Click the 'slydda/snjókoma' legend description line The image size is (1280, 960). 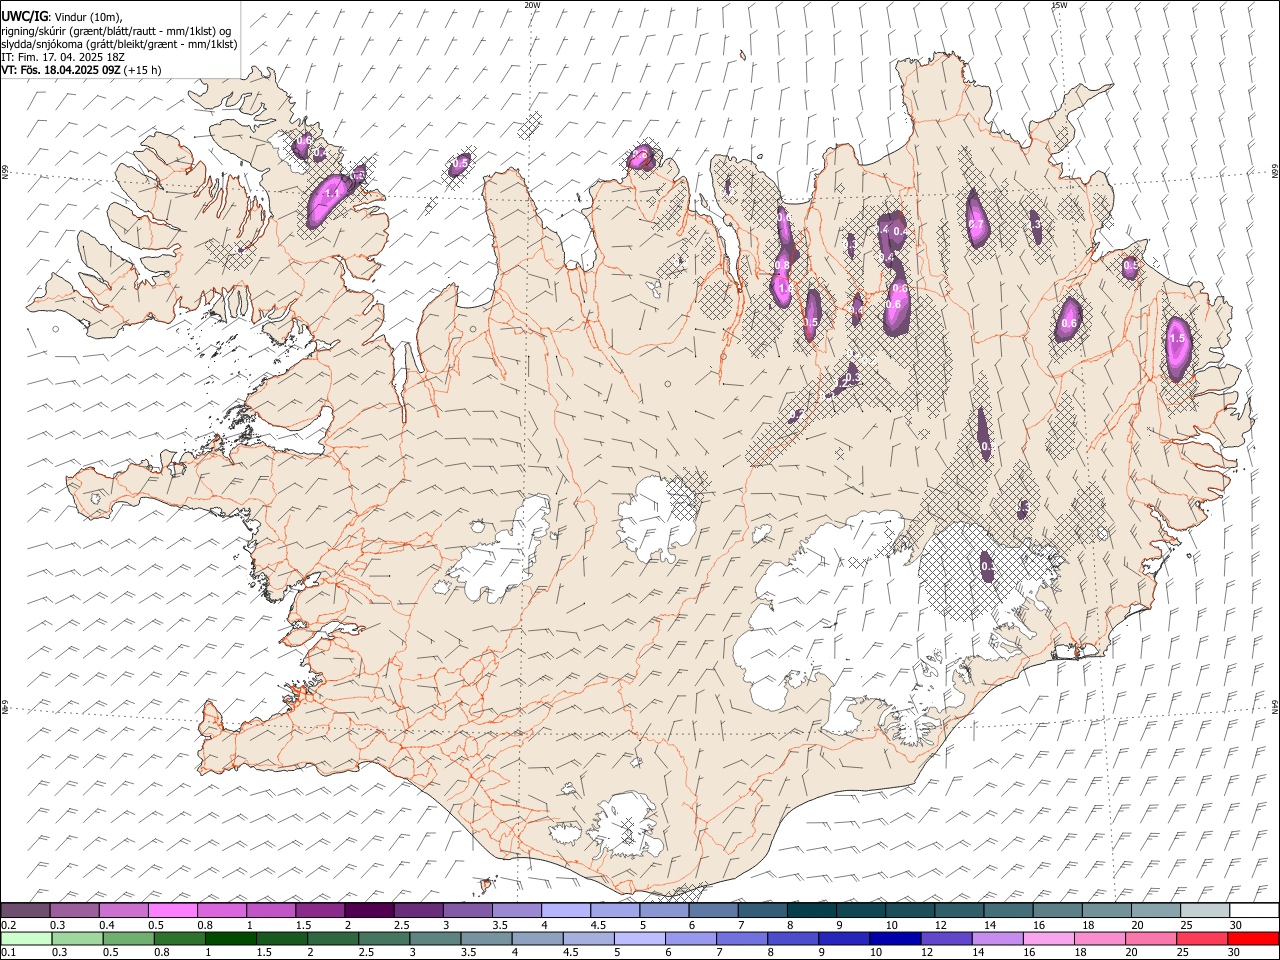click(x=119, y=44)
